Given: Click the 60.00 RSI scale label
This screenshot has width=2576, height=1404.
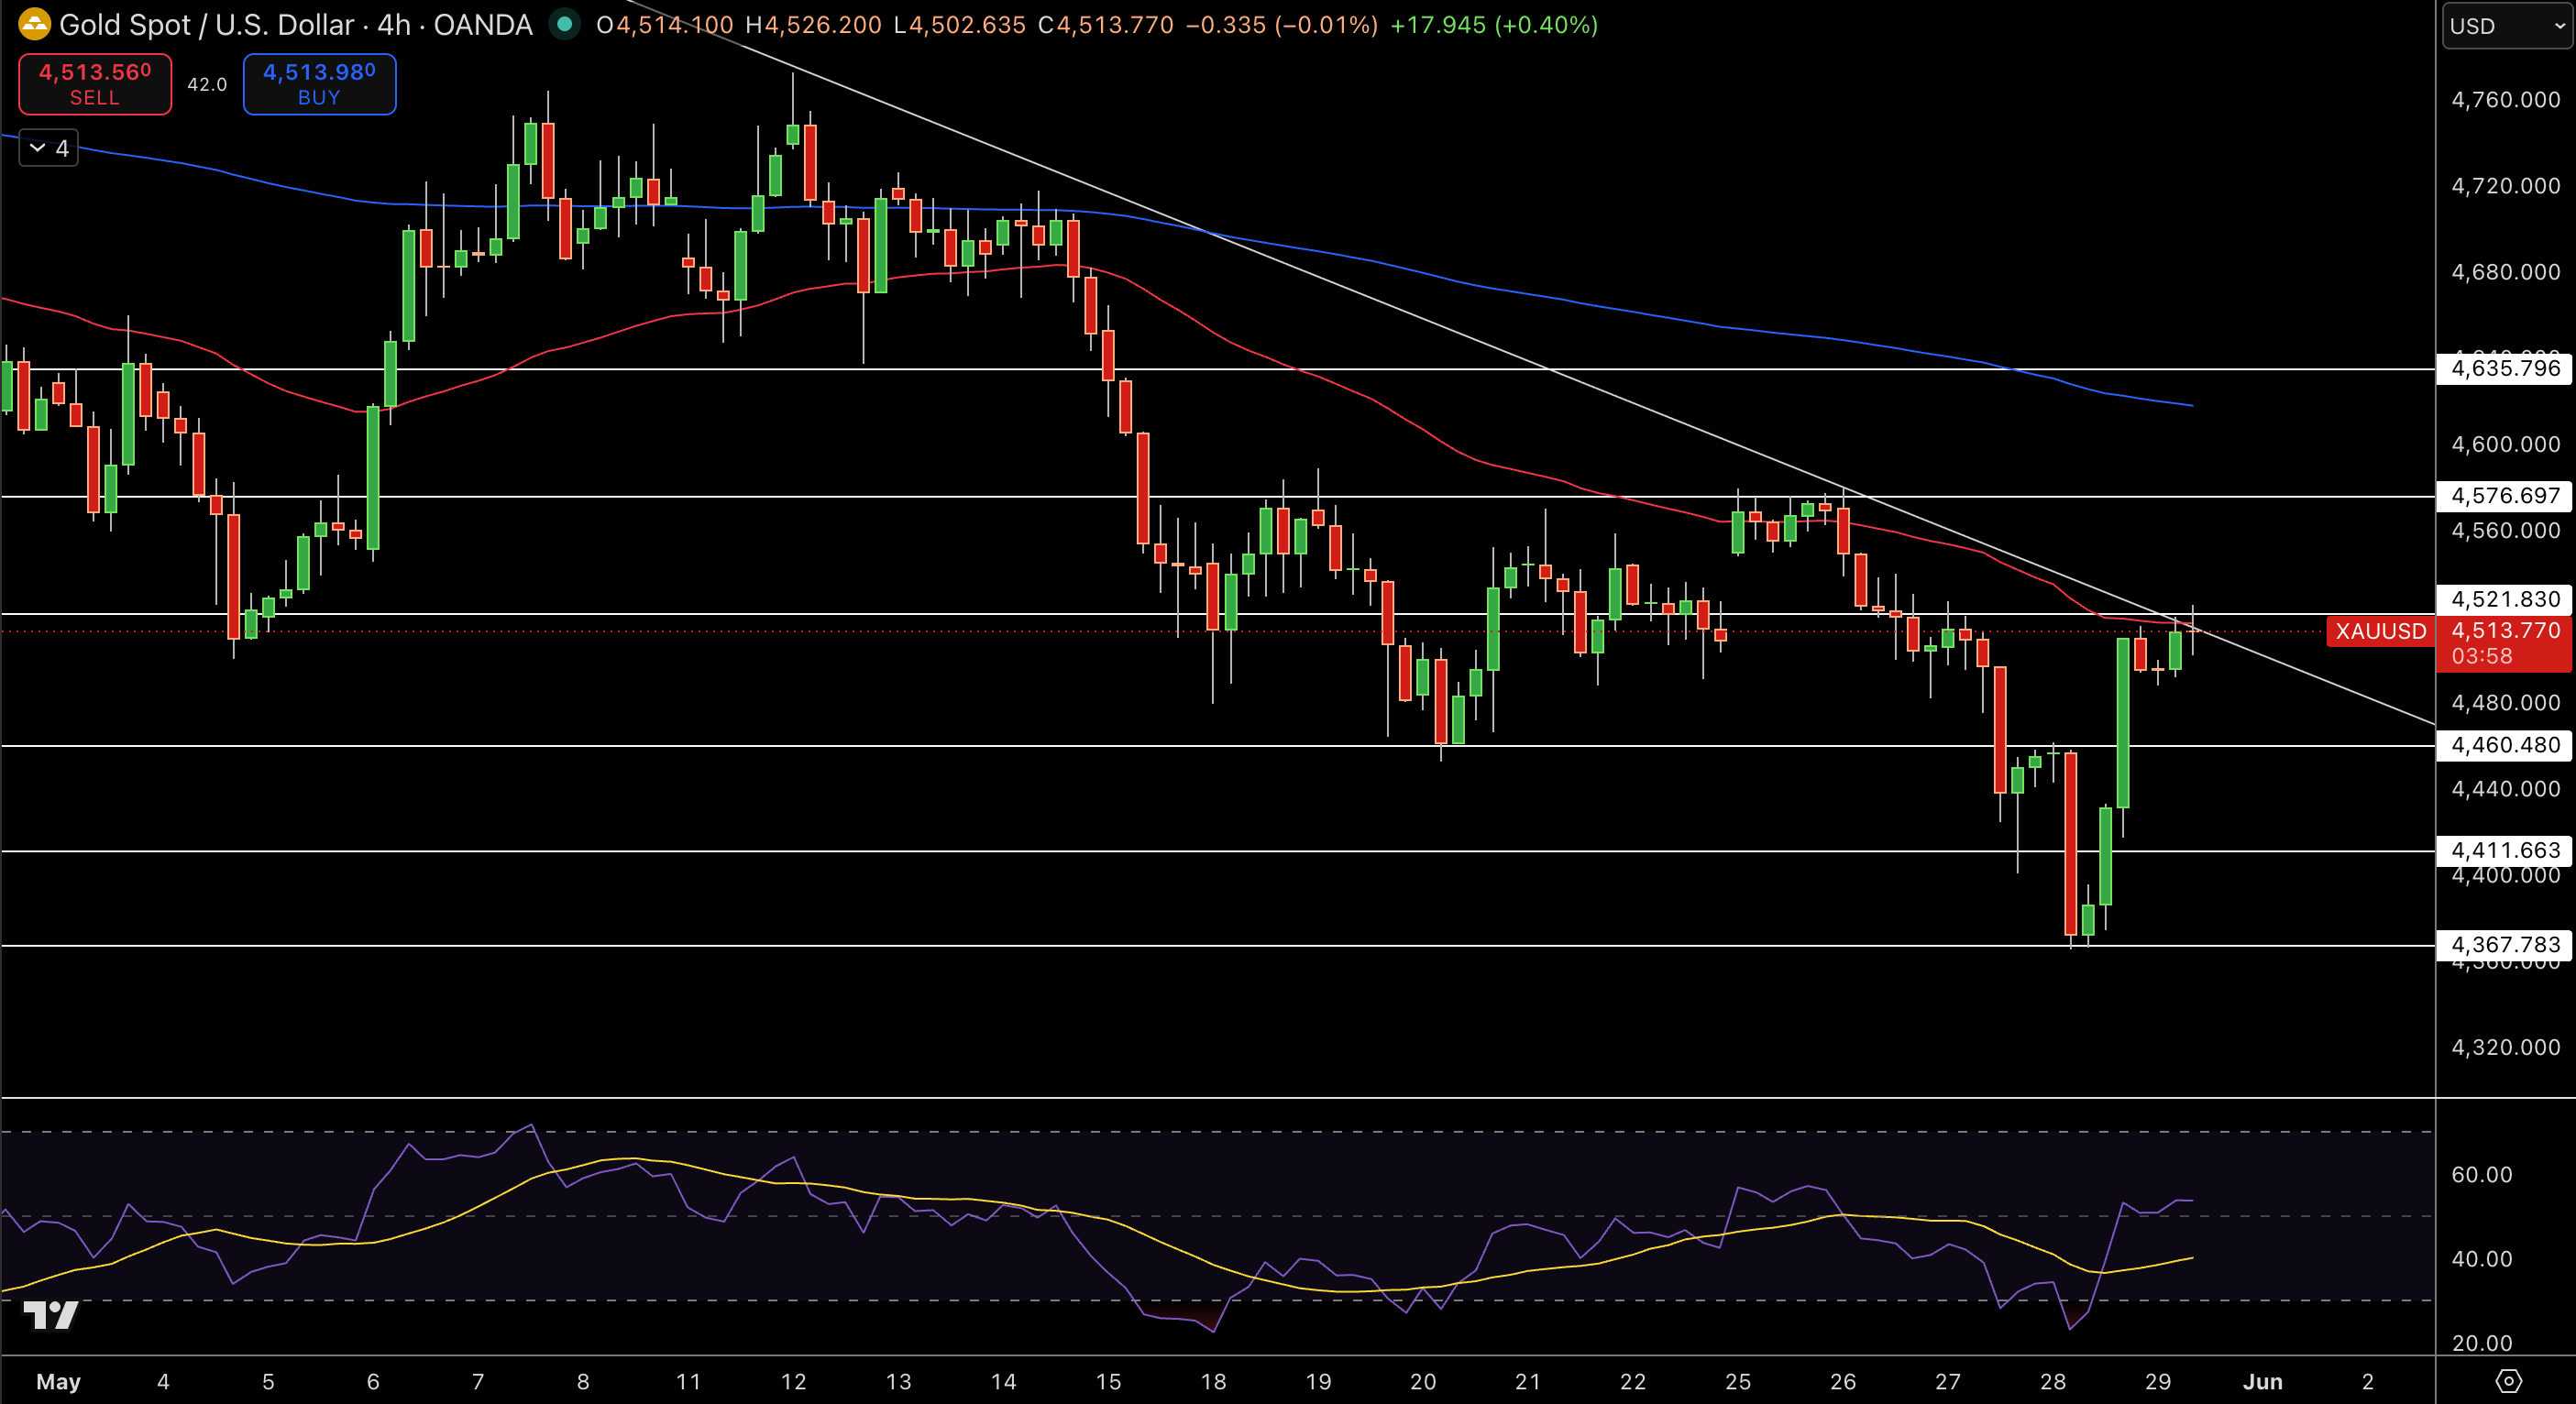Looking at the screenshot, I should tap(2482, 1174).
